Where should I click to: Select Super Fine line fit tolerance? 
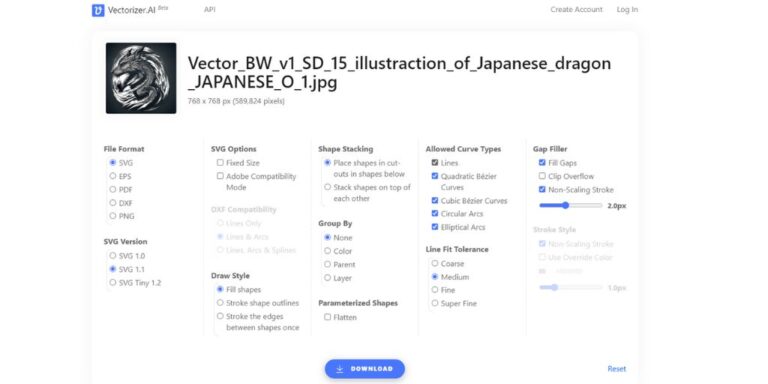pos(435,303)
